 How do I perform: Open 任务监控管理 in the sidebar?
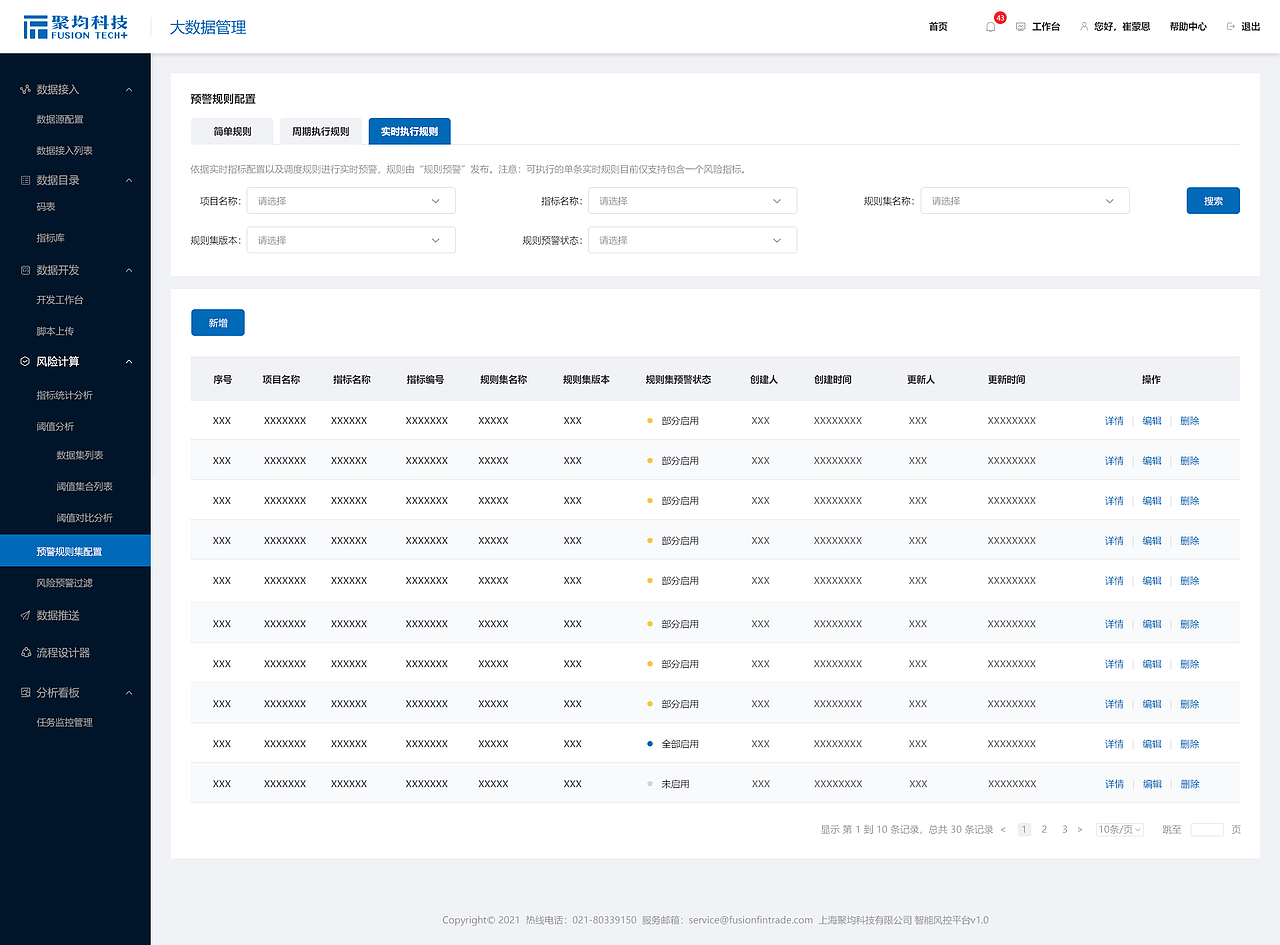point(65,722)
